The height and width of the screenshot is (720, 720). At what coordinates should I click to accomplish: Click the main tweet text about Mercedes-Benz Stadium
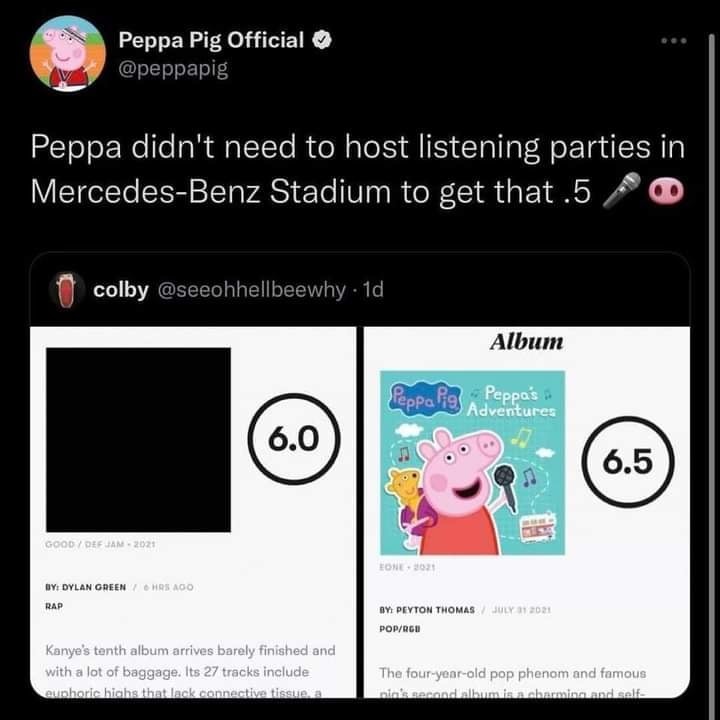[357, 169]
